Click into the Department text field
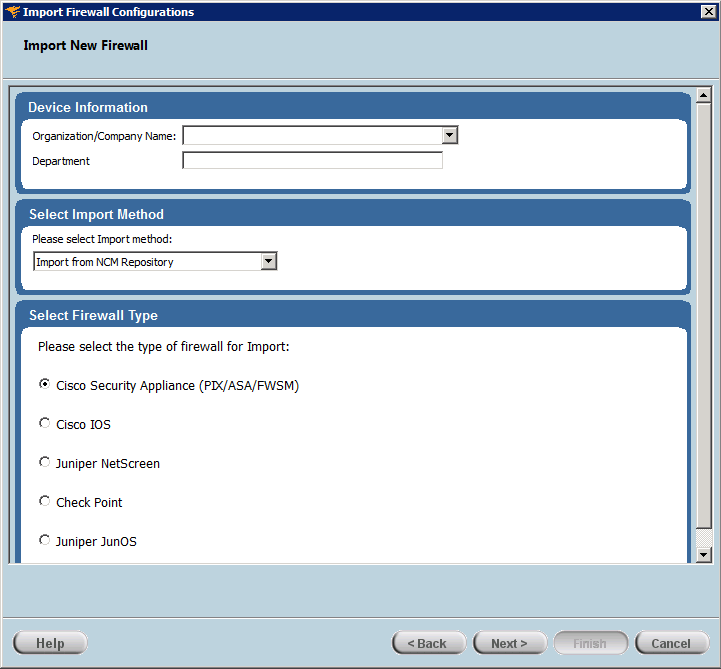Image resolution: width=721 pixels, height=669 pixels. [x=313, y=160]
